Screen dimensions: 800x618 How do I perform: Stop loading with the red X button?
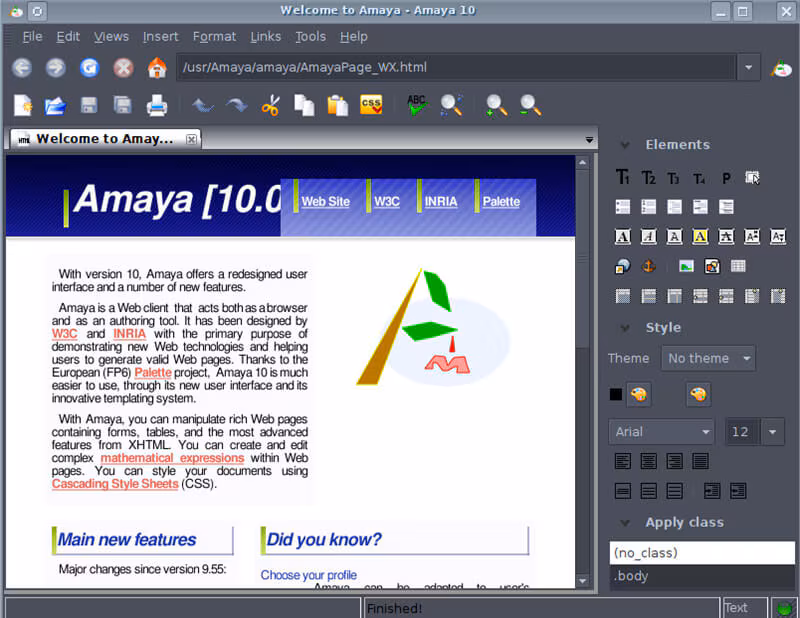[x=123, y=67]
